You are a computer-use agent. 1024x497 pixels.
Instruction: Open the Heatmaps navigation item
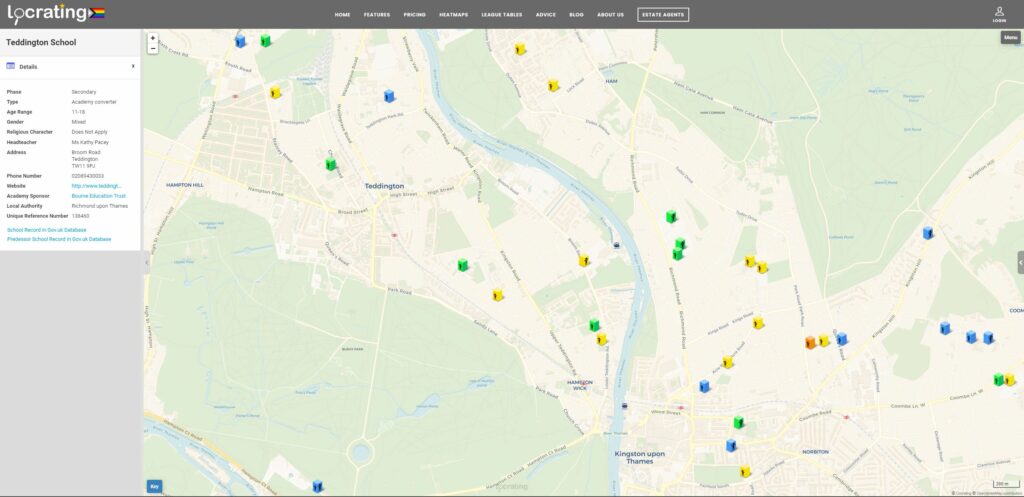(x=453, y=15)
